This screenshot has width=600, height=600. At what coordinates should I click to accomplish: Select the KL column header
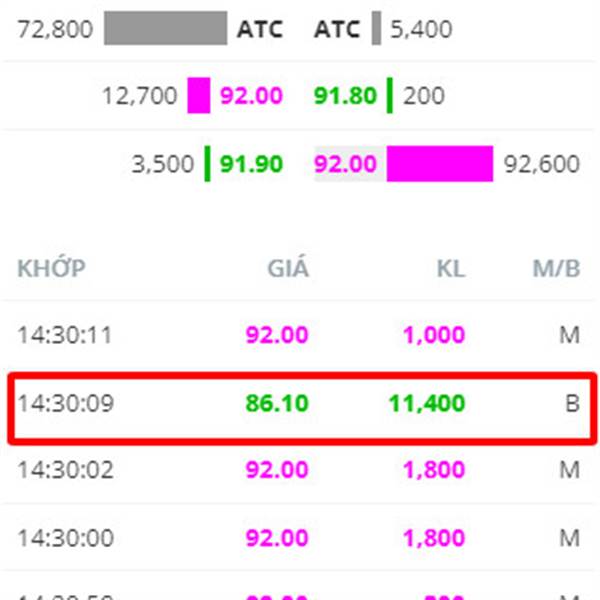[451, 269]
